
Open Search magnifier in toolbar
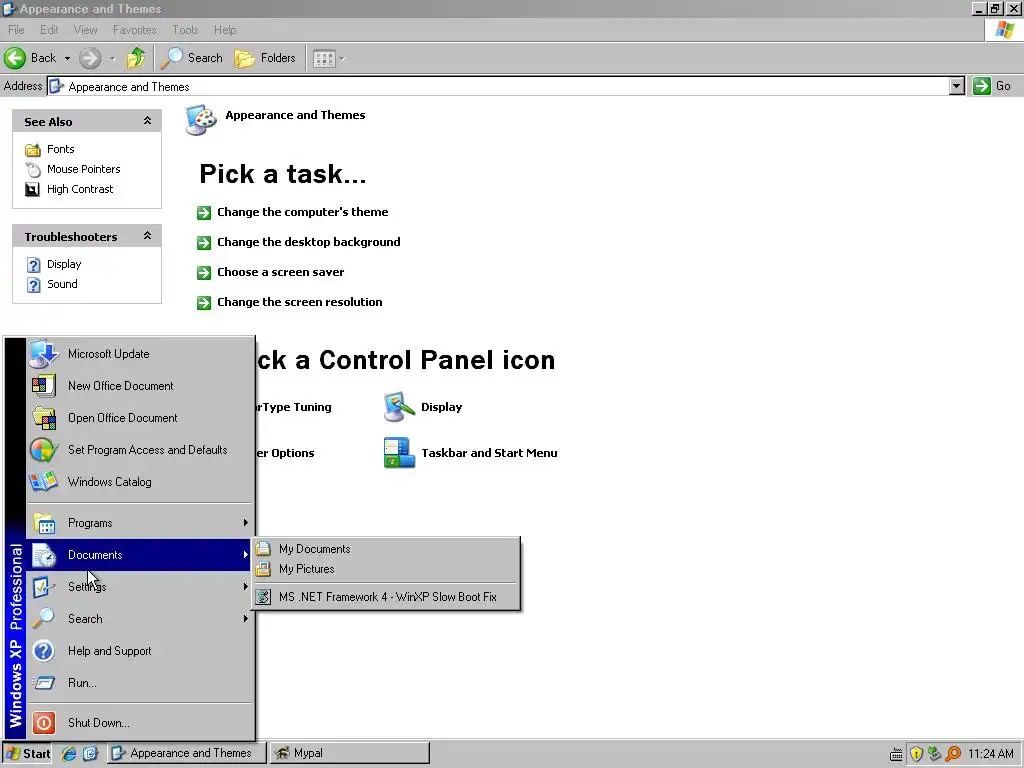tap(172, 58)
